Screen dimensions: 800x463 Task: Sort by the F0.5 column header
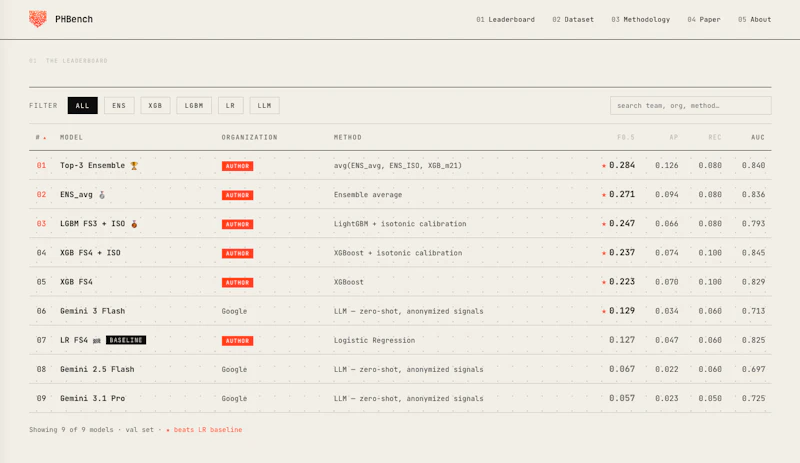tap(626, 137)
